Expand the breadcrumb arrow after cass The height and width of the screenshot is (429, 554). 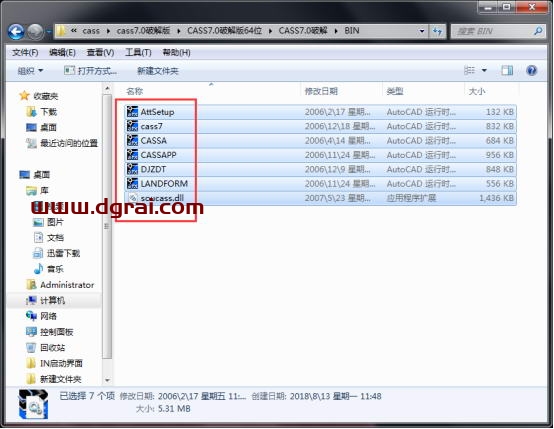point(108,31)
